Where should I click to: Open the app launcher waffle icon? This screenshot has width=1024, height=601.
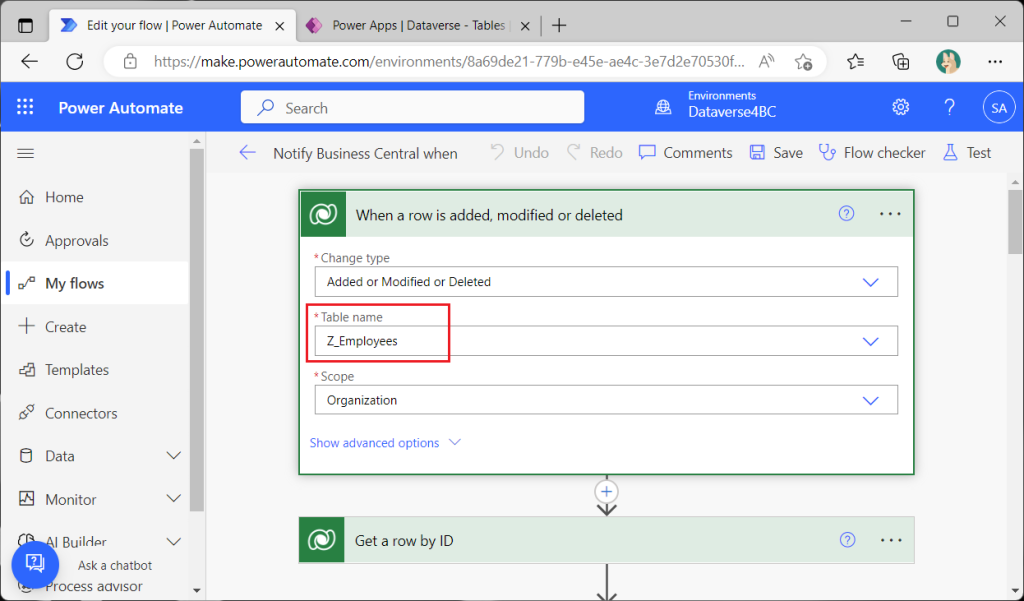[25, 107]
